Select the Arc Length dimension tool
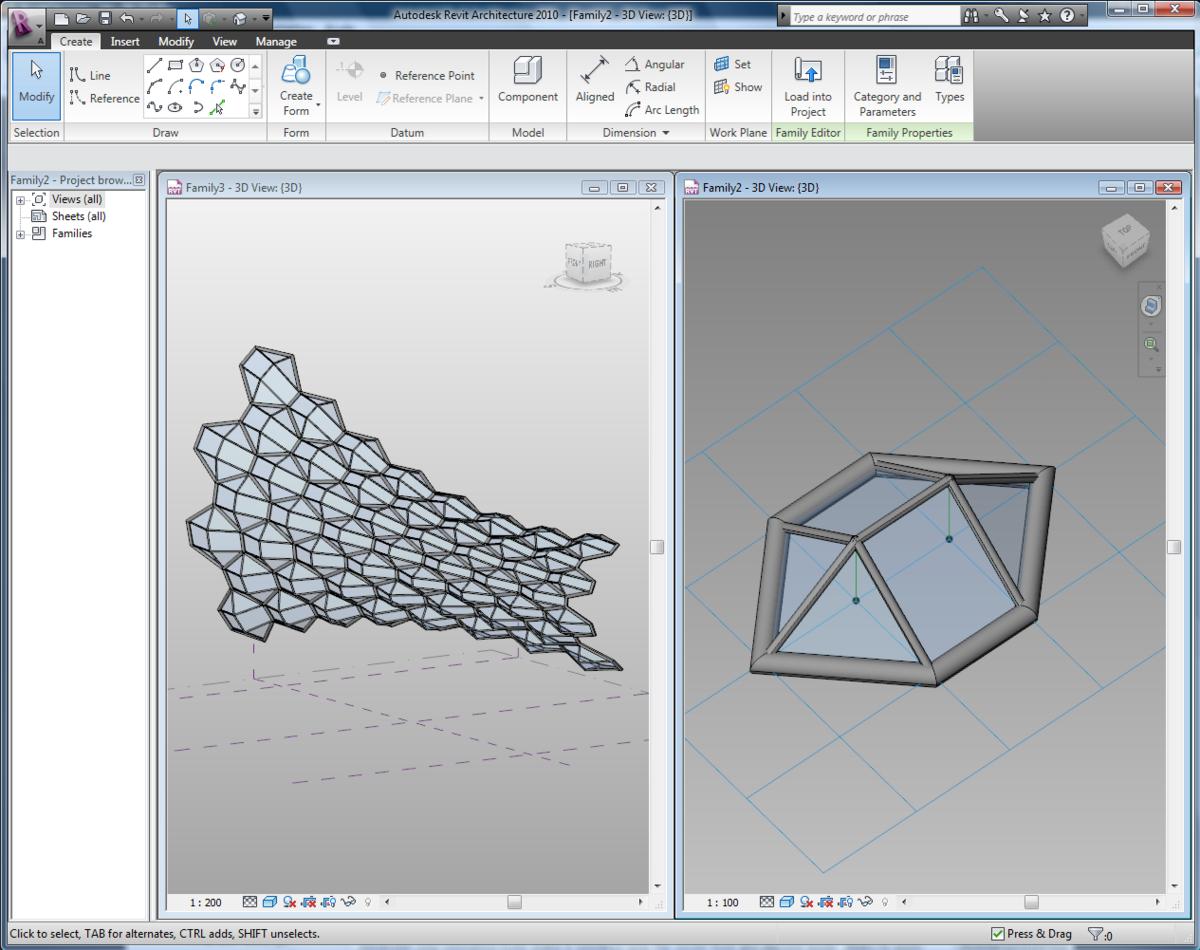This screenshot has width=1200, height=950. click(x=662, y=110)
